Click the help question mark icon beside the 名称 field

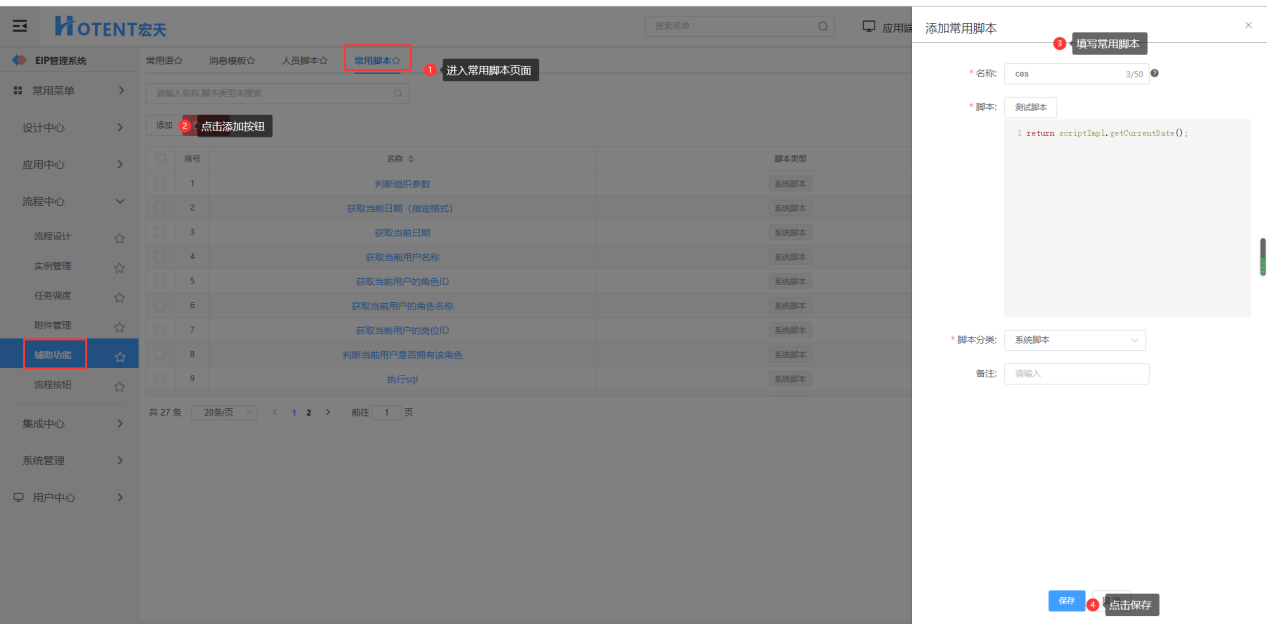[x=1154, y=73]
